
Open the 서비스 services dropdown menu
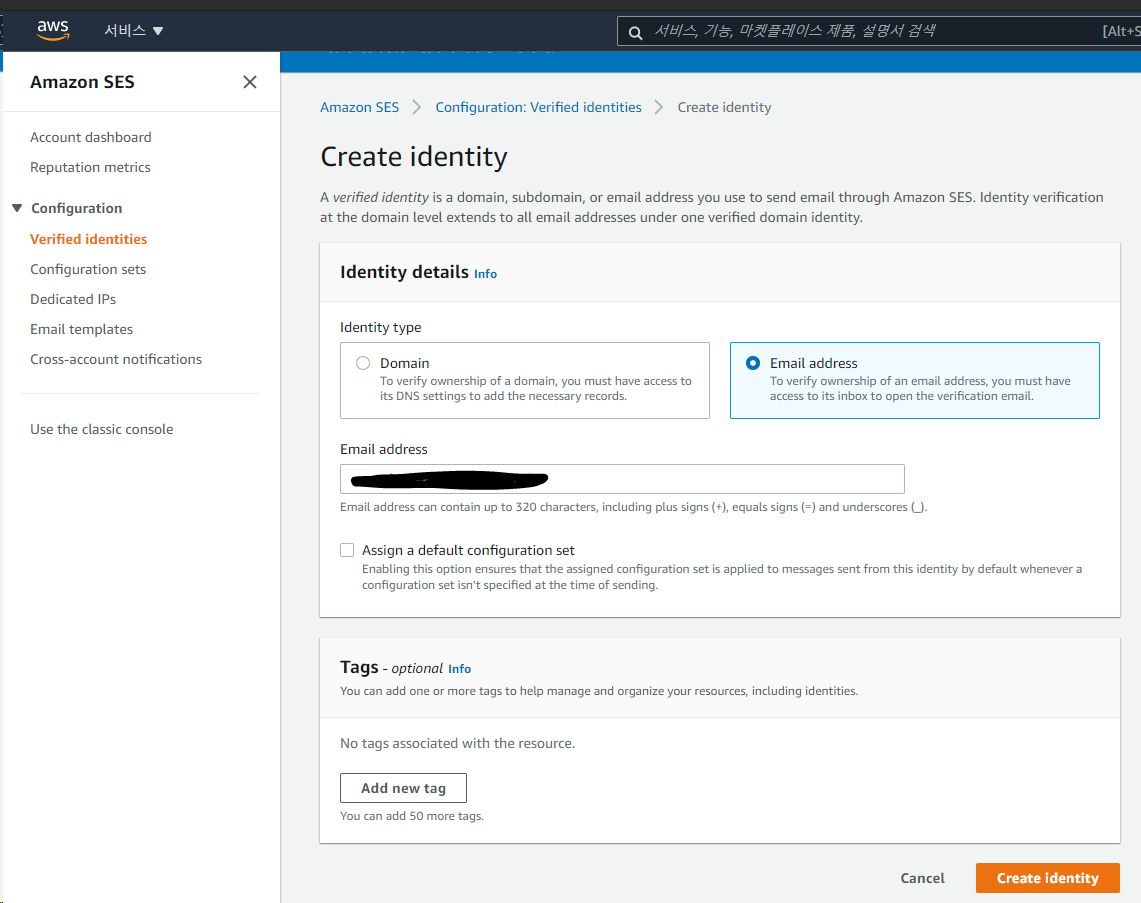[x=134, y=31]
